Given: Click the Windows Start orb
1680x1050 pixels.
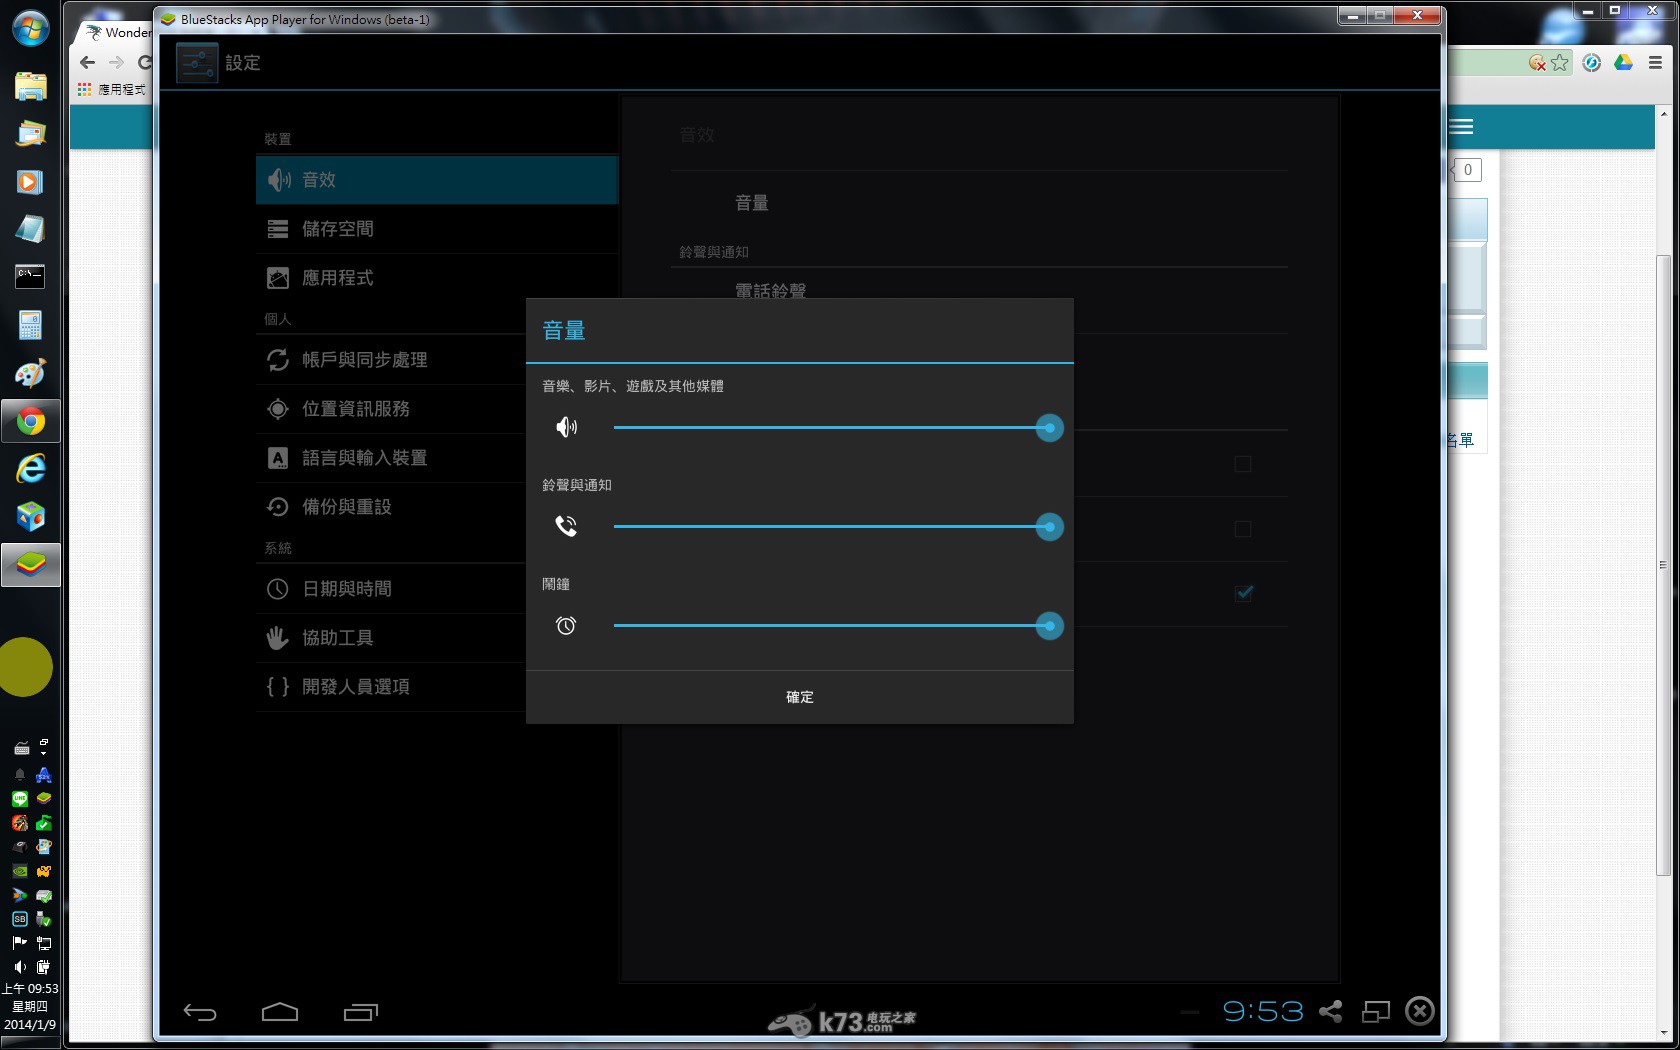Looking at the screenshot, I should pos(31,28).
